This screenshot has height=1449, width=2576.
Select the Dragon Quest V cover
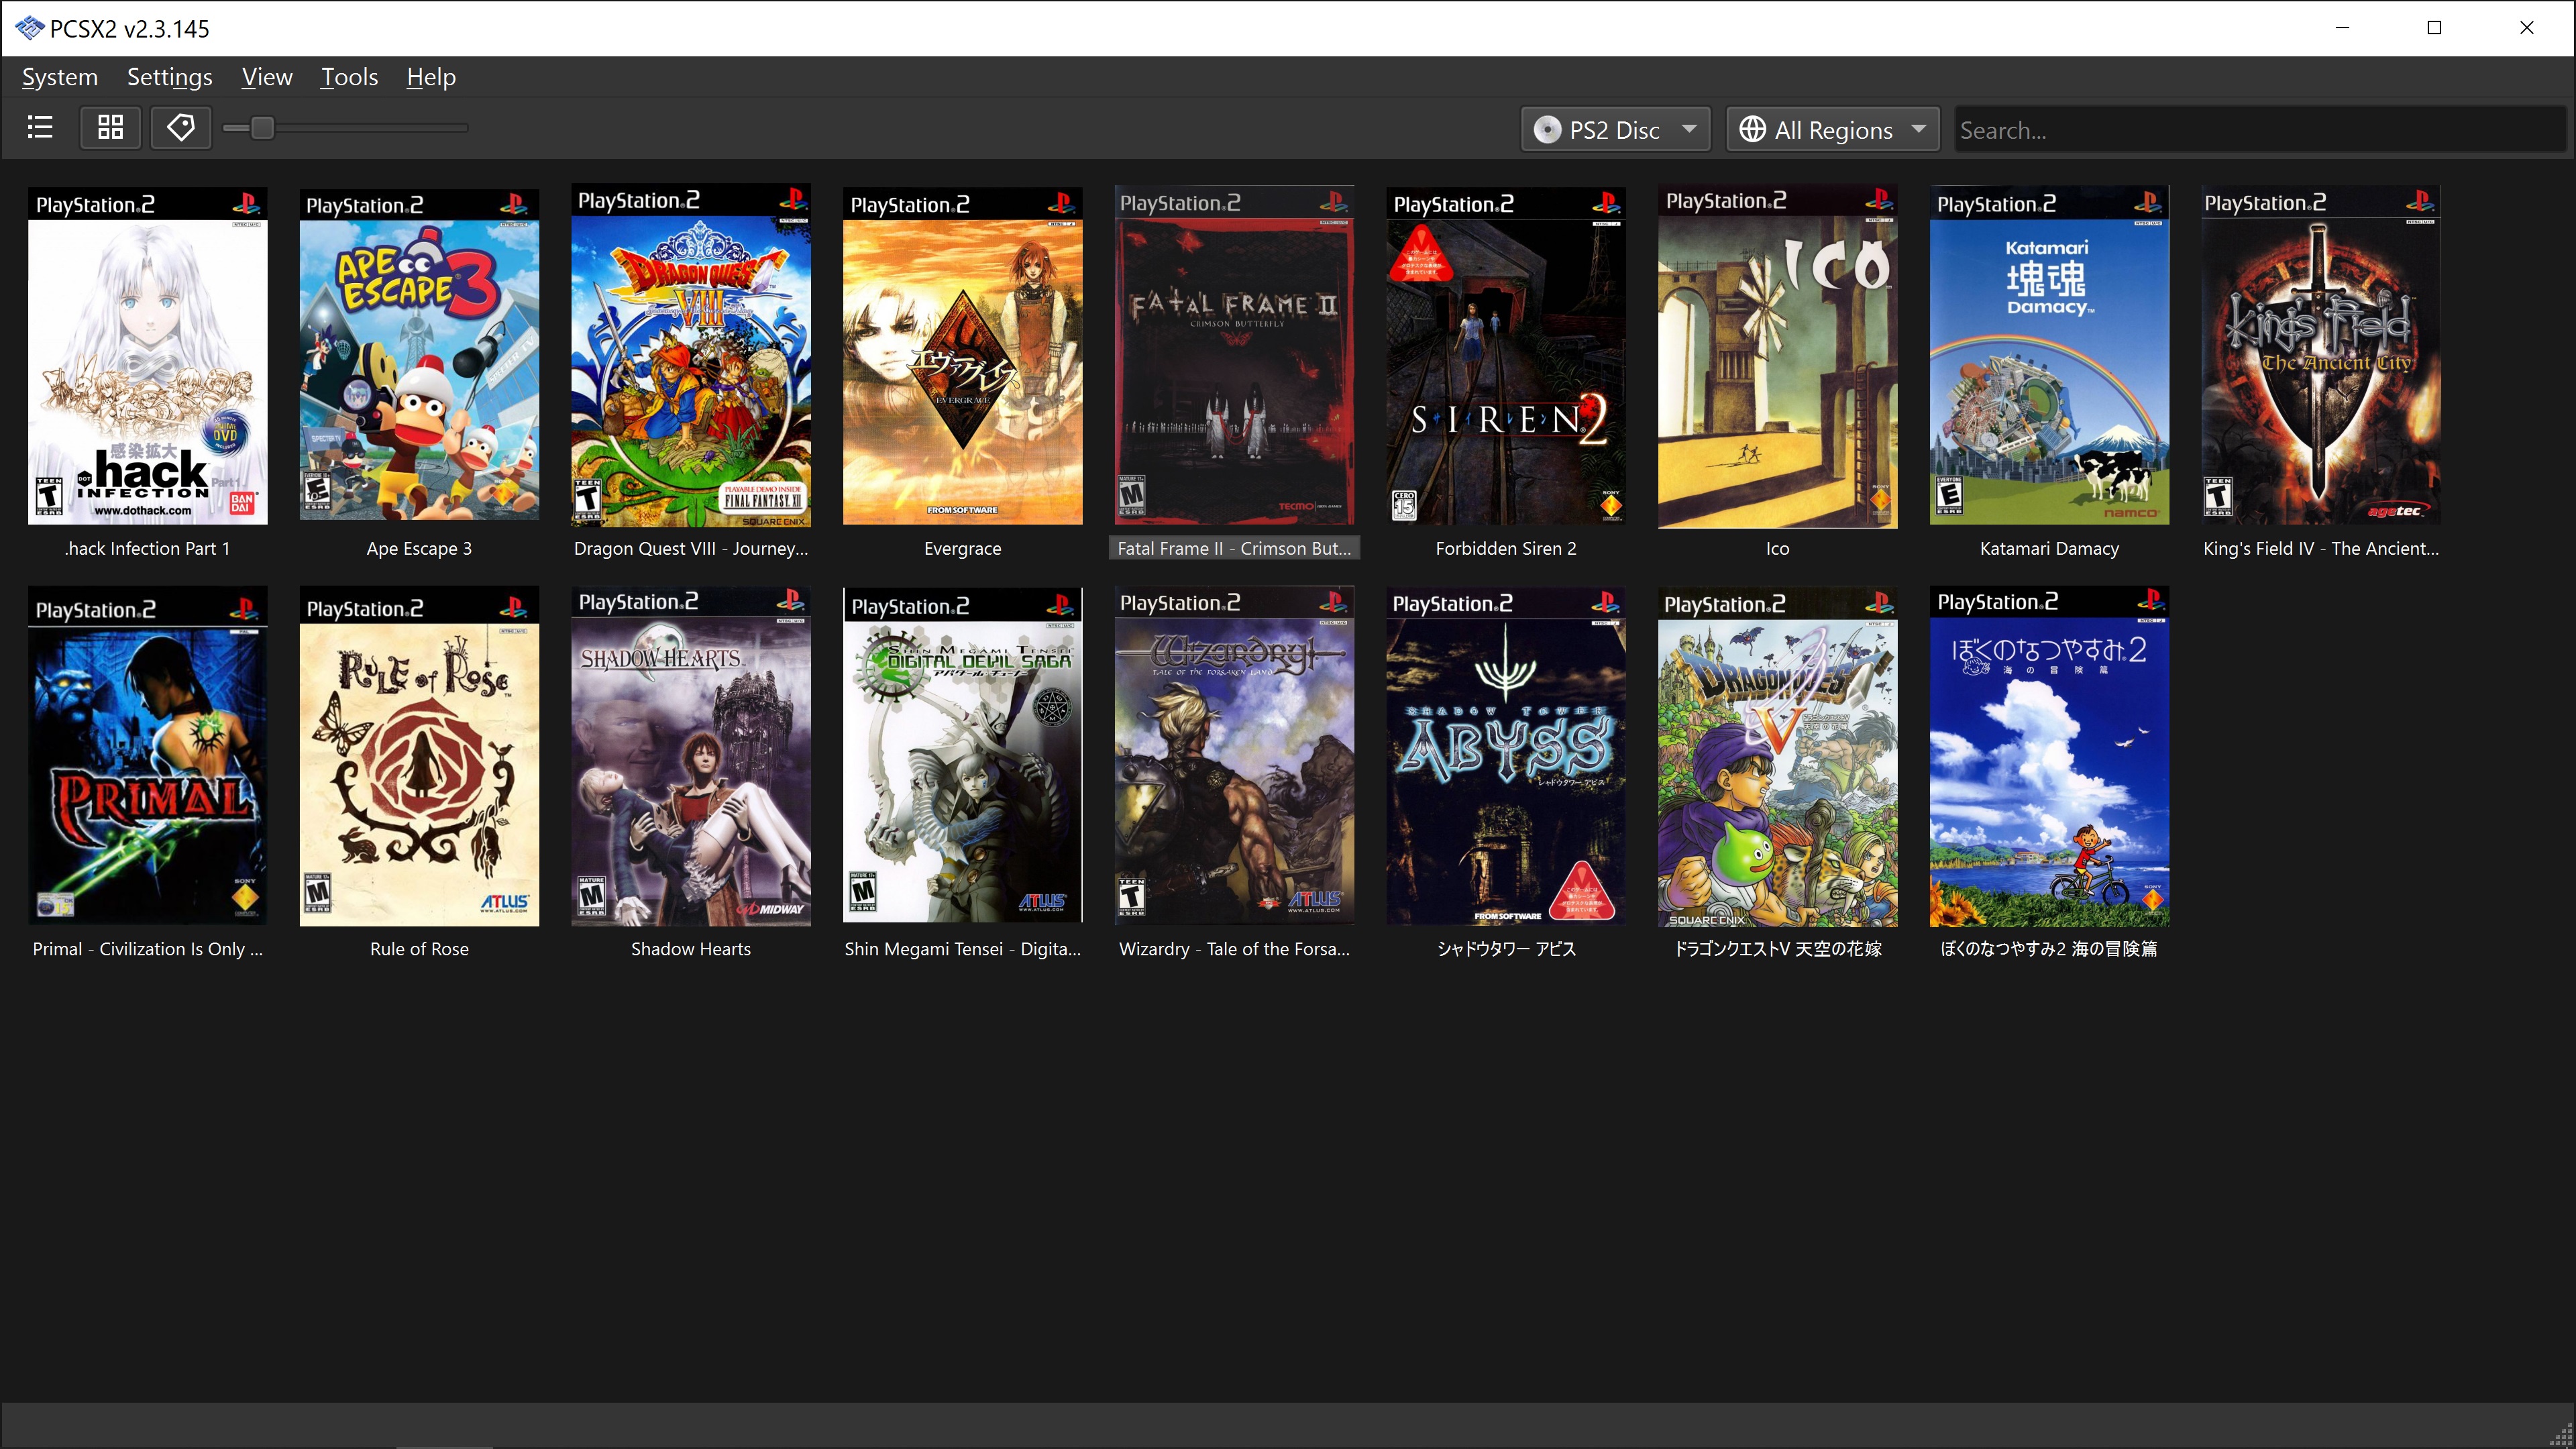point(1778,757)
